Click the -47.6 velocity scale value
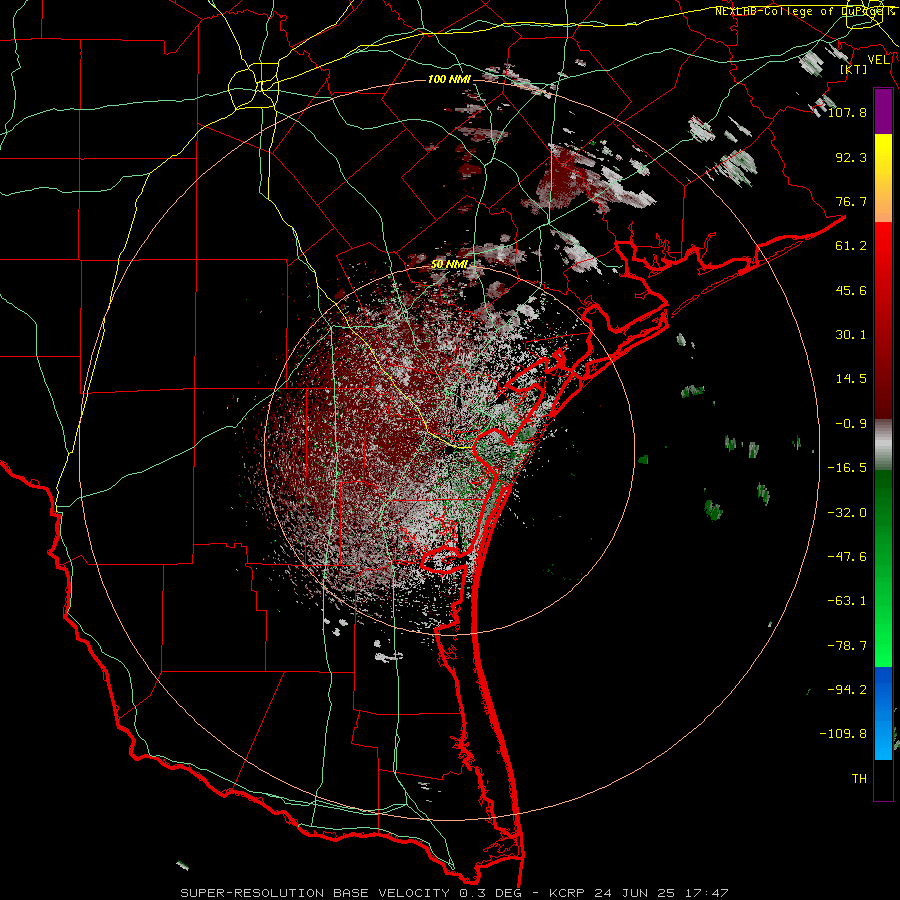This screenshot has height=900, width=900. 847,557
